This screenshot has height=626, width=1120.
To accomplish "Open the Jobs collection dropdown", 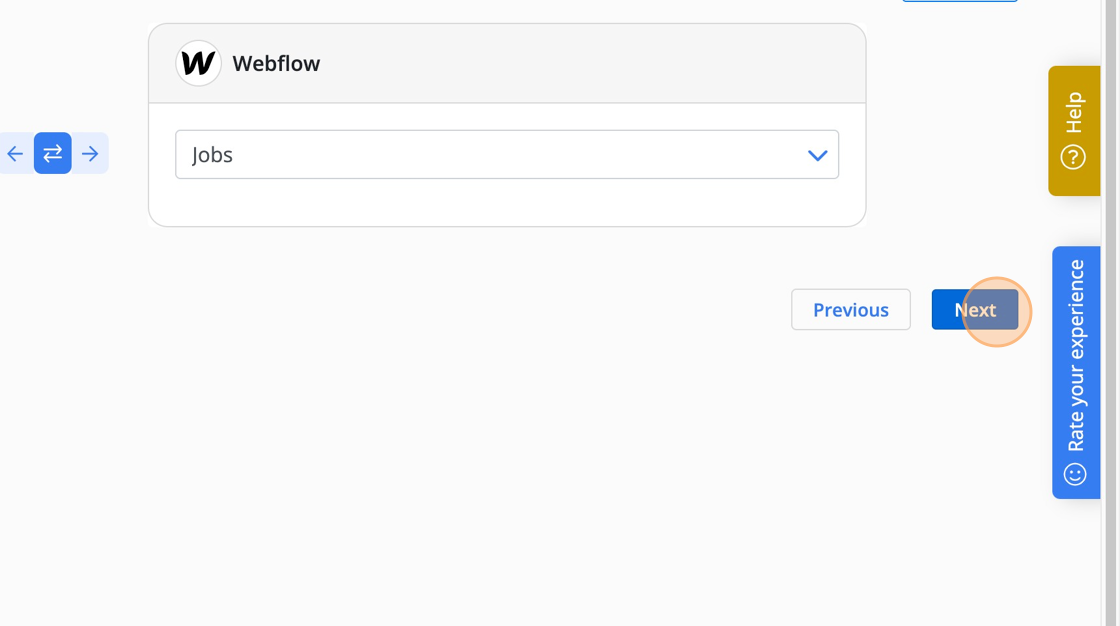I will [x=507, y=154].
